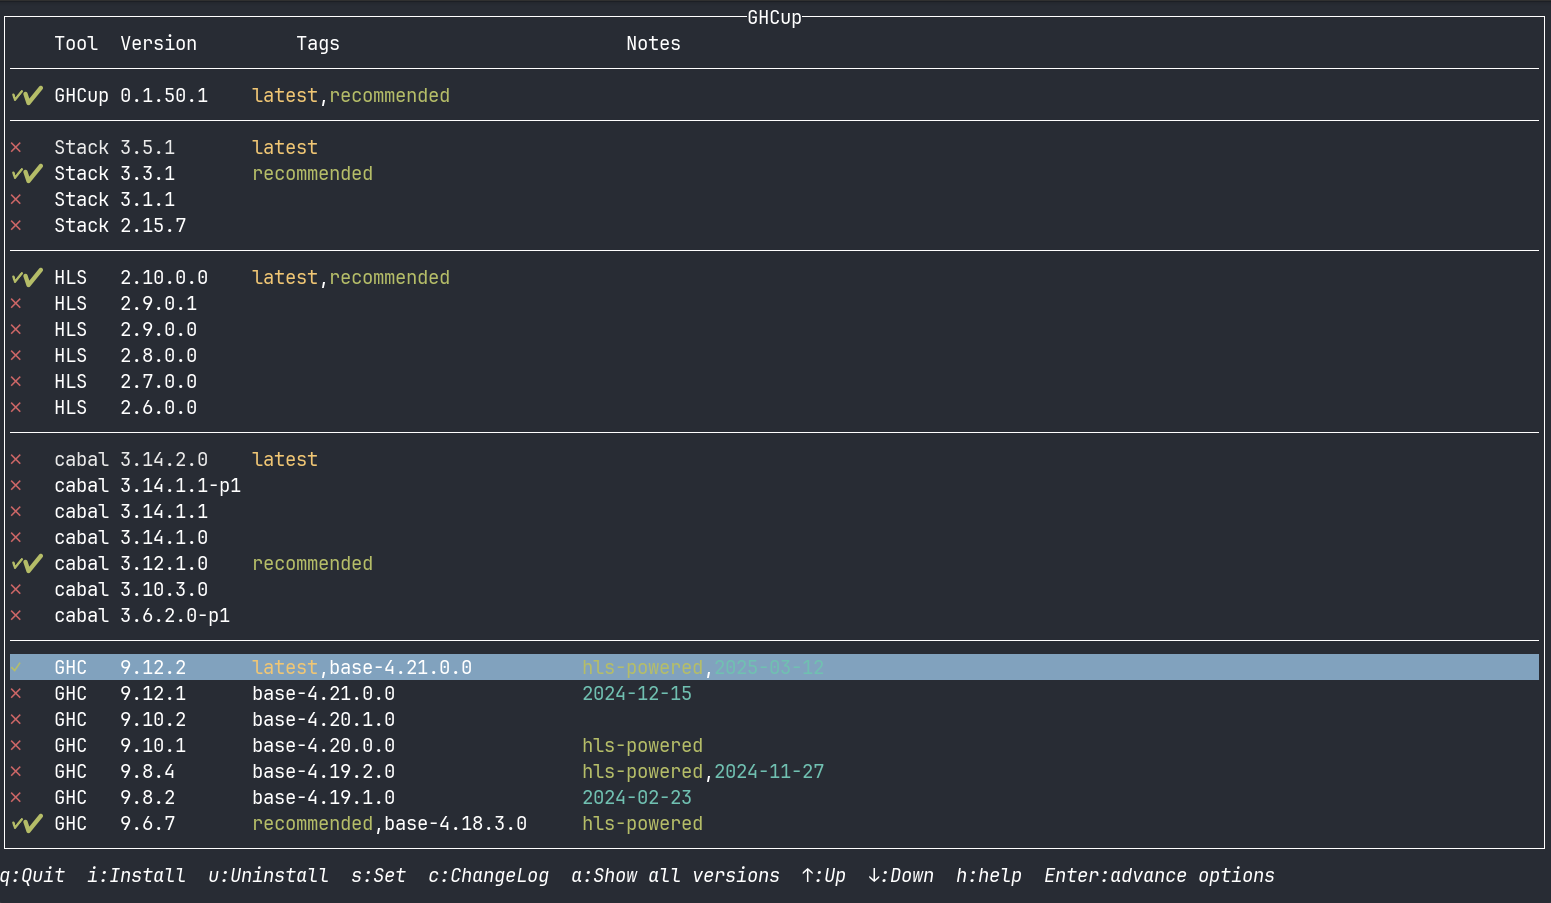Click the "recommended" tag on GHCup 0.1.50.1
The width and height of the screenshot is (1551, 903).
[x=390, y=96]
